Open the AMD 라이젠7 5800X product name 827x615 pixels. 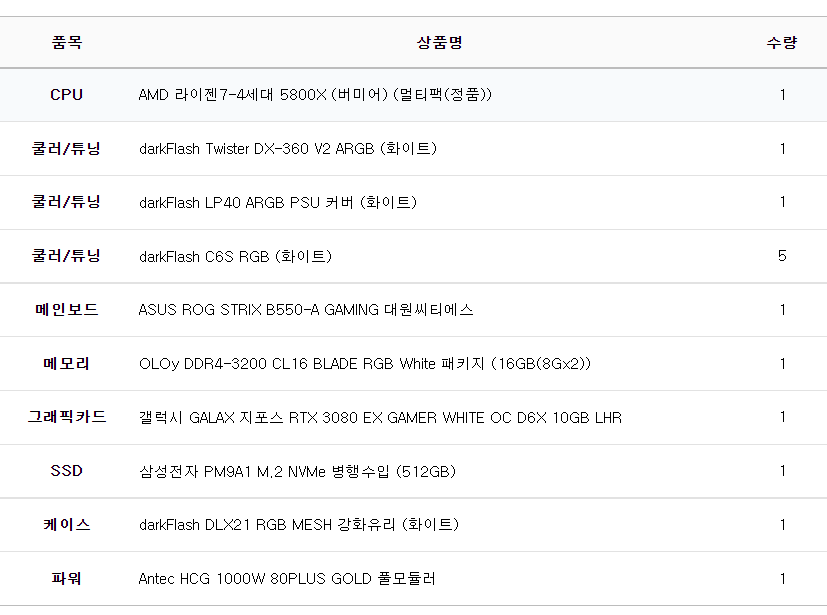[x=315, y=95]
